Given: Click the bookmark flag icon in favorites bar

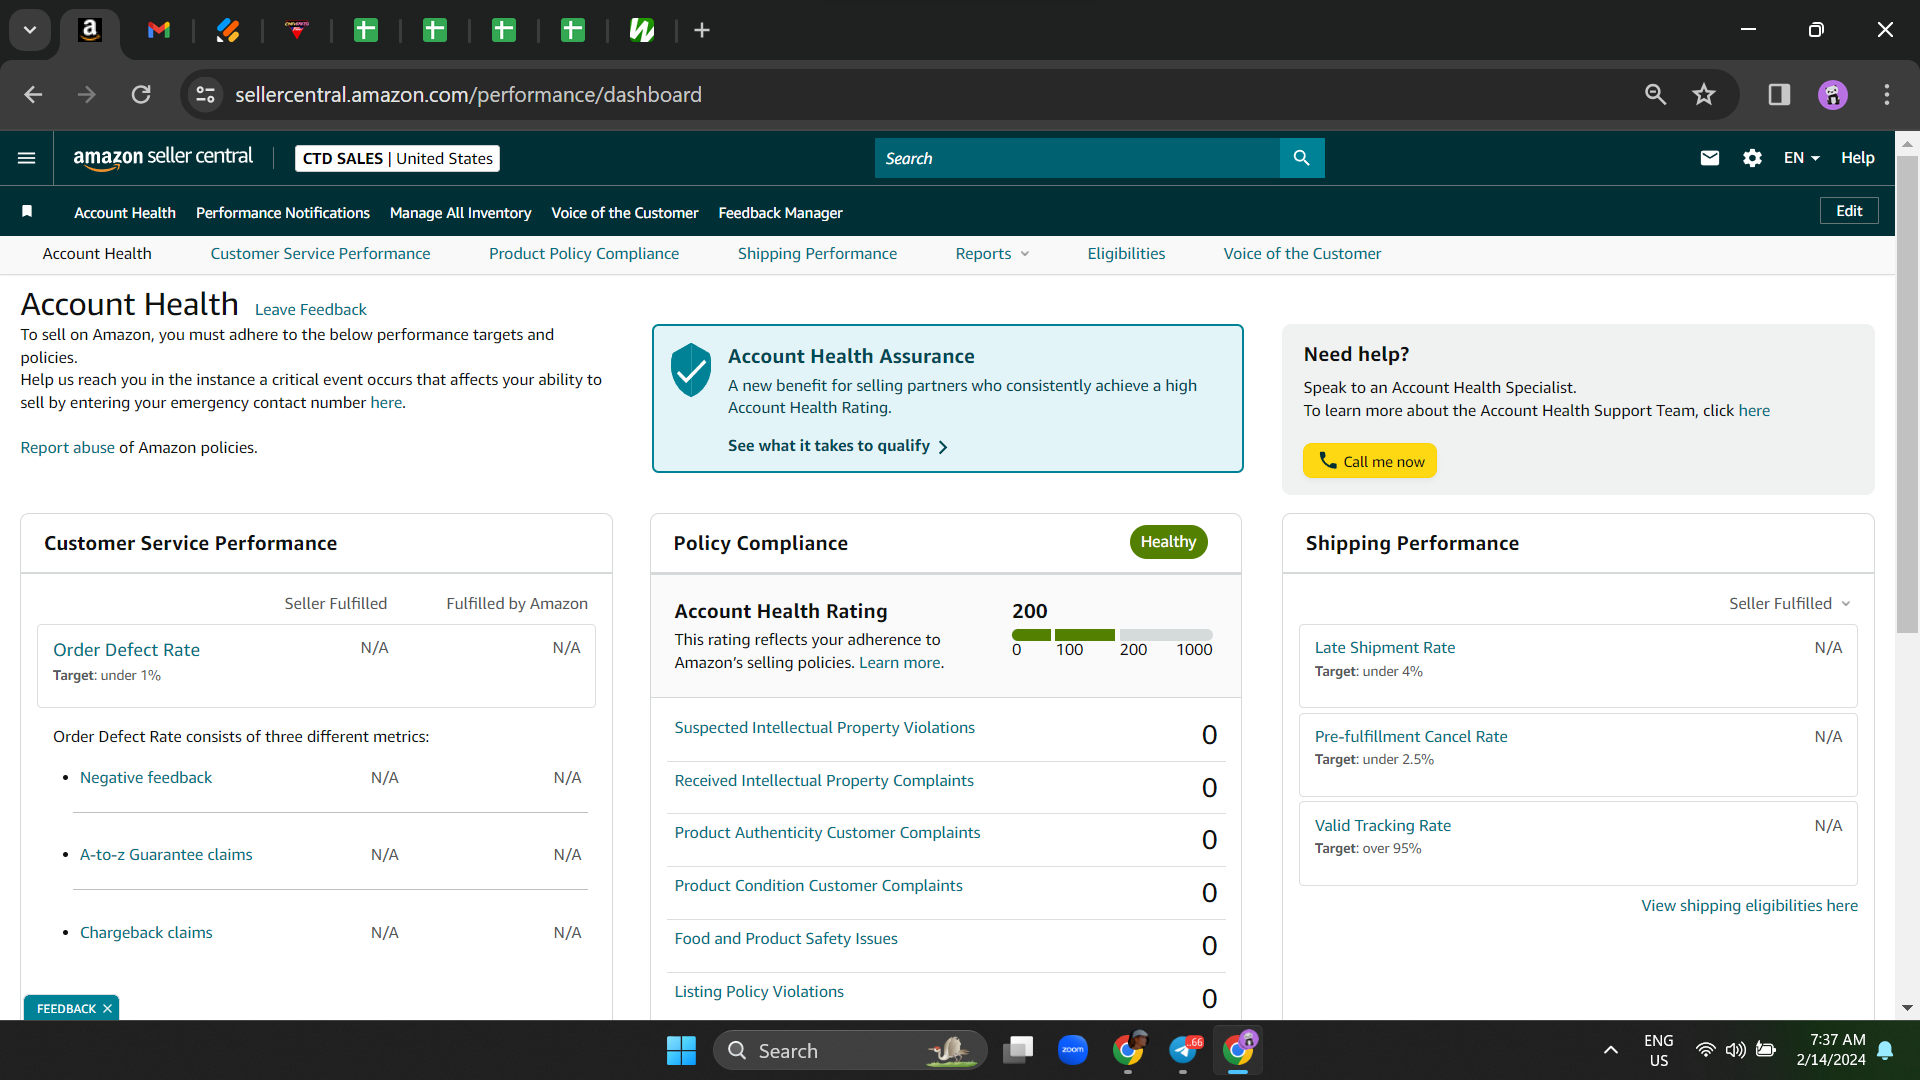Looking at the screenshot, I should 27,211.
